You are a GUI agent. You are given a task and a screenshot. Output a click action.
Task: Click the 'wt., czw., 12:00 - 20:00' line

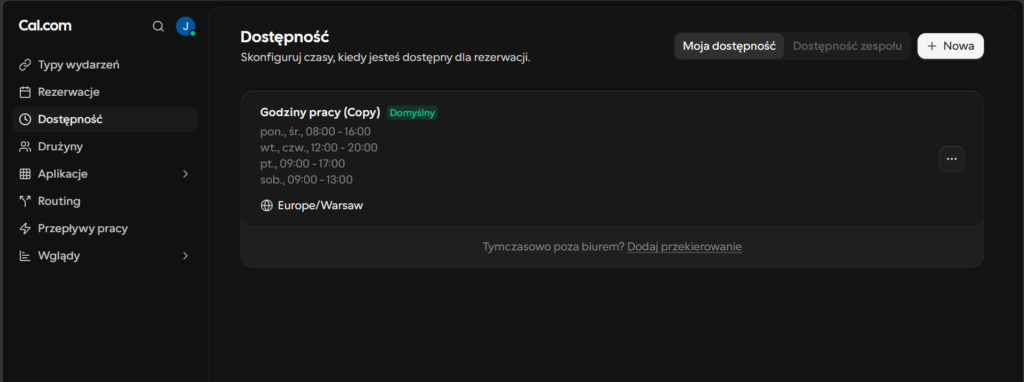tap(319, 148)
